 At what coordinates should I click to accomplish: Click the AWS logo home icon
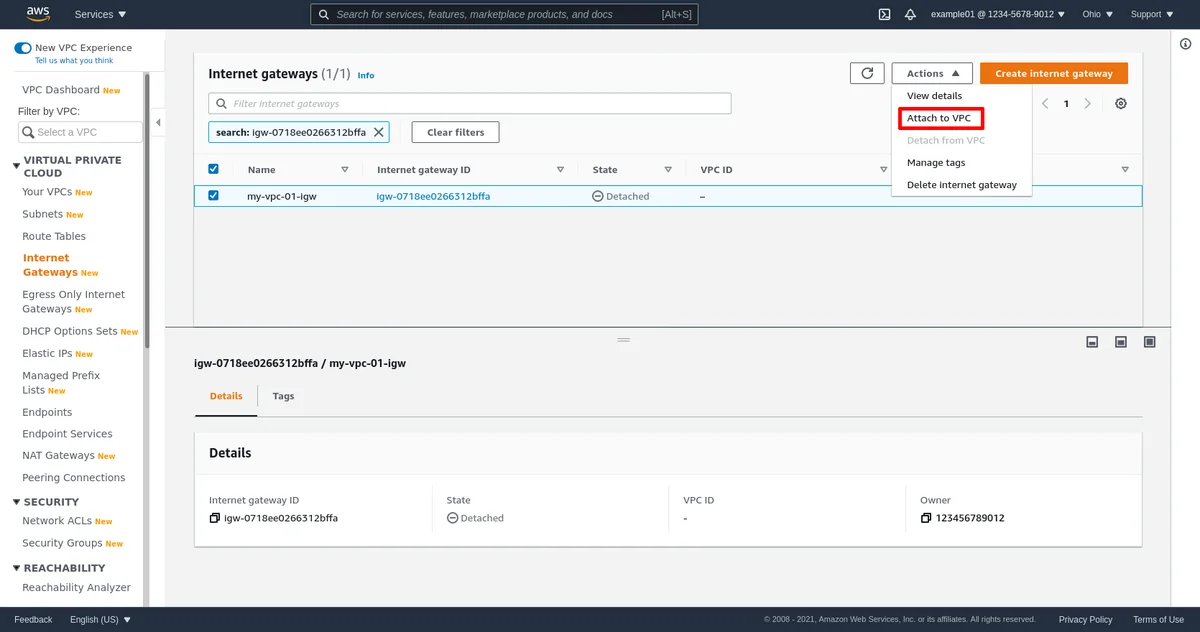point(38,14)
